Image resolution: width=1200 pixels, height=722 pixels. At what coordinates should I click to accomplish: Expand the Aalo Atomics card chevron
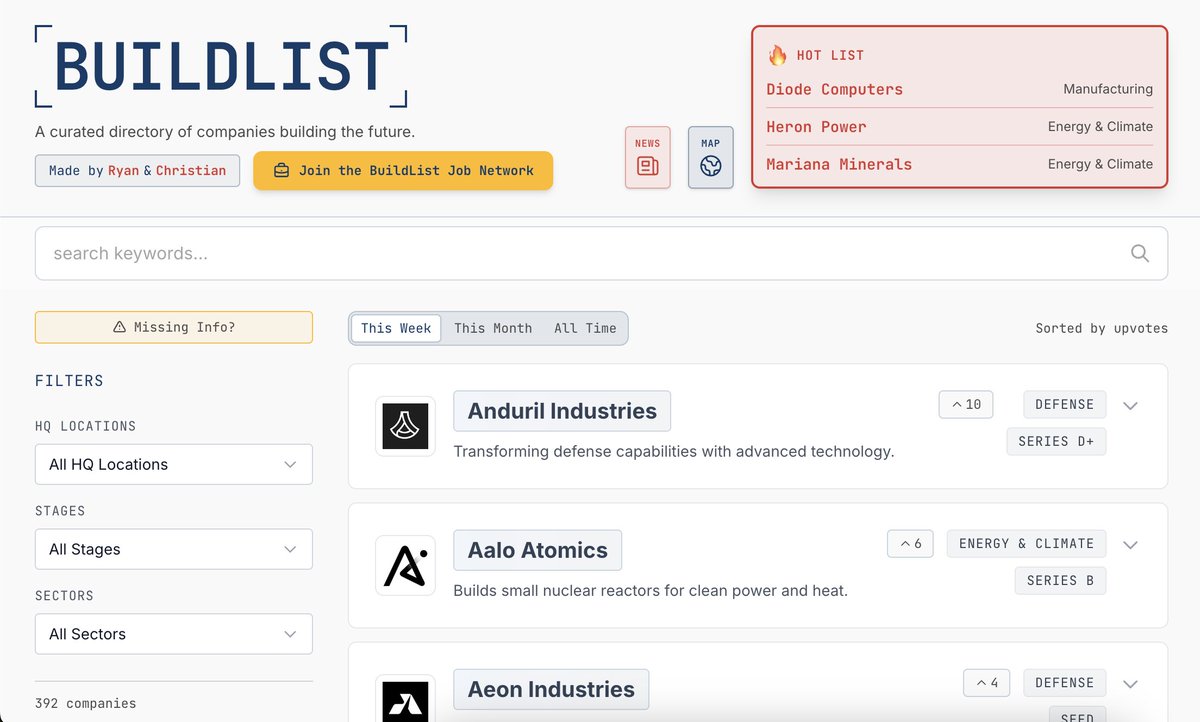(1131, 544)
